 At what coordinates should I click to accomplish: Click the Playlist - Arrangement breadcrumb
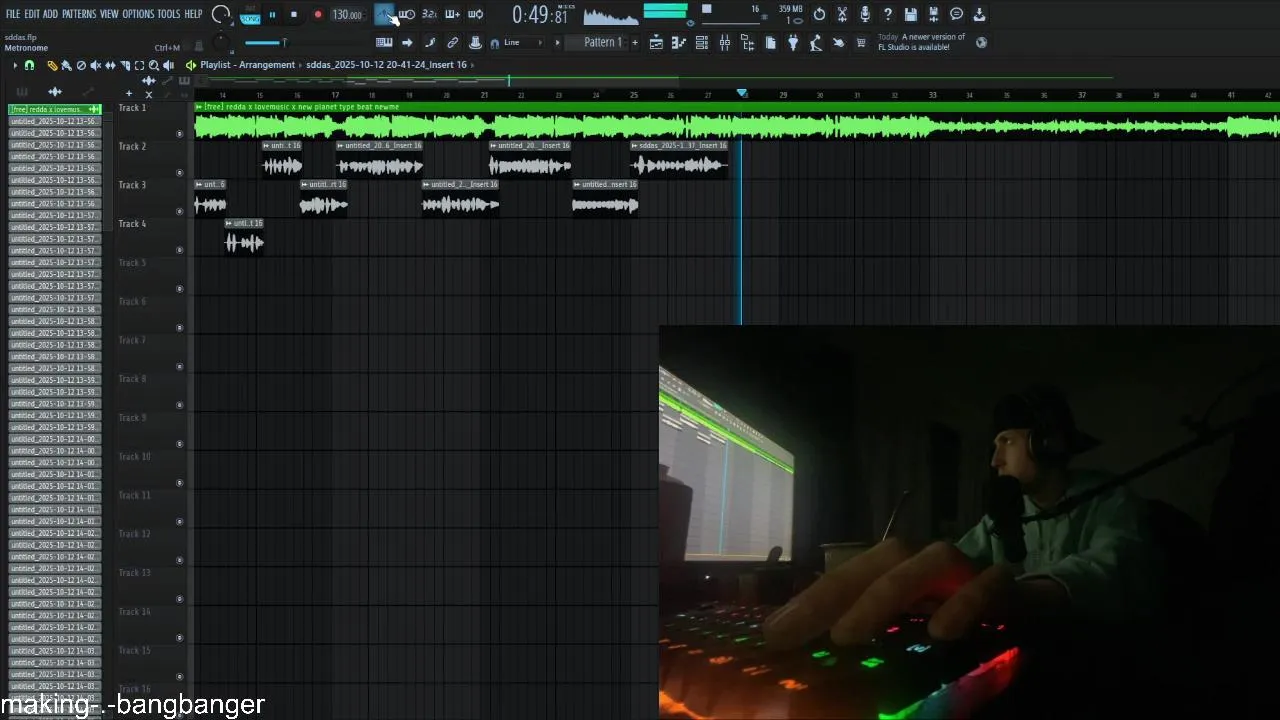[x=248, y=65]
